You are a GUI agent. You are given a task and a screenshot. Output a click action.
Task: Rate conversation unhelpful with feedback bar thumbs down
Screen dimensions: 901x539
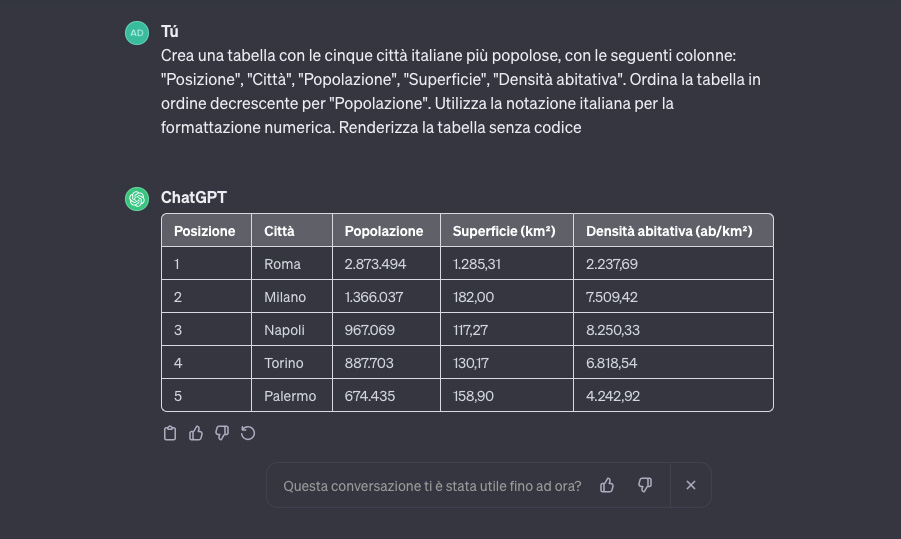tap(645, 485)
